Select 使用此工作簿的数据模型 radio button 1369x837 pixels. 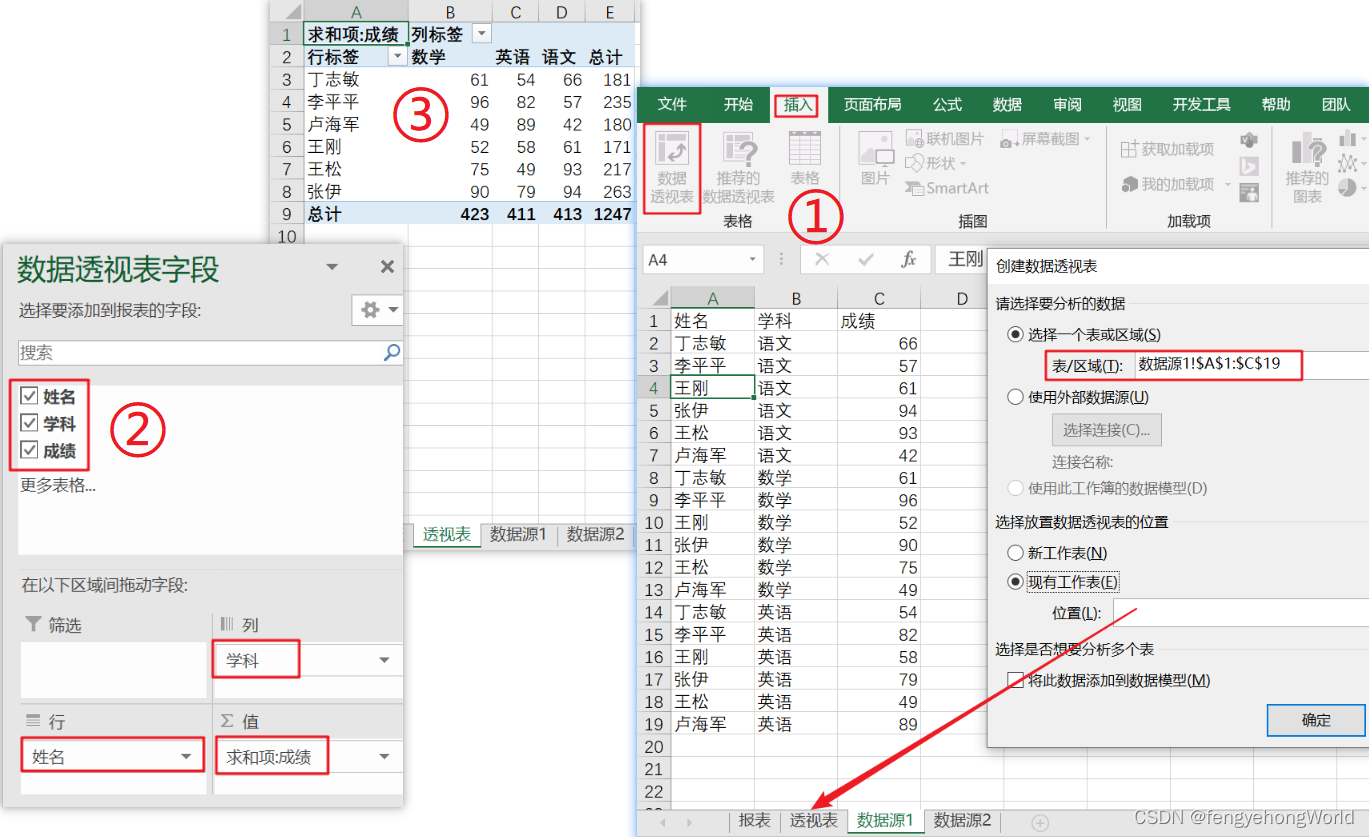click(1016, 488)
